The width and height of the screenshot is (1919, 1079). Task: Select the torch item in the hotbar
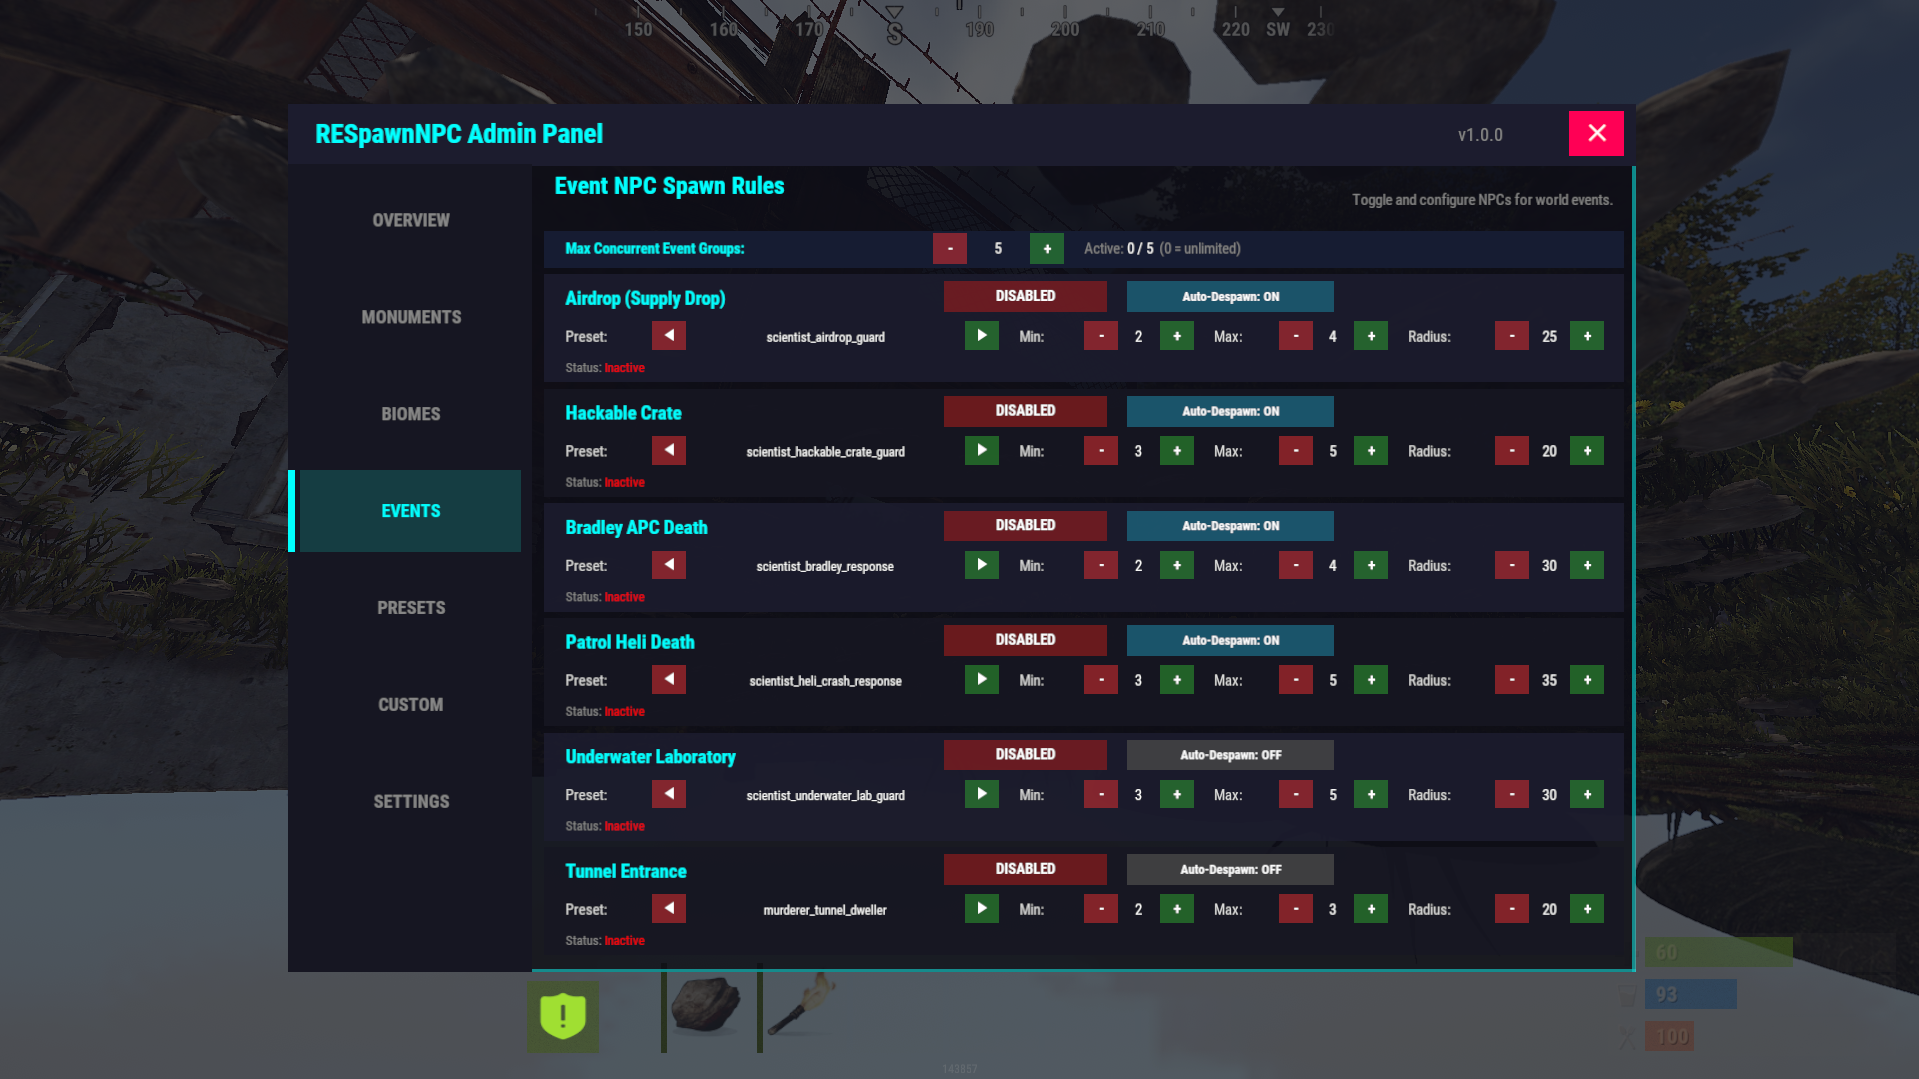802,1005
